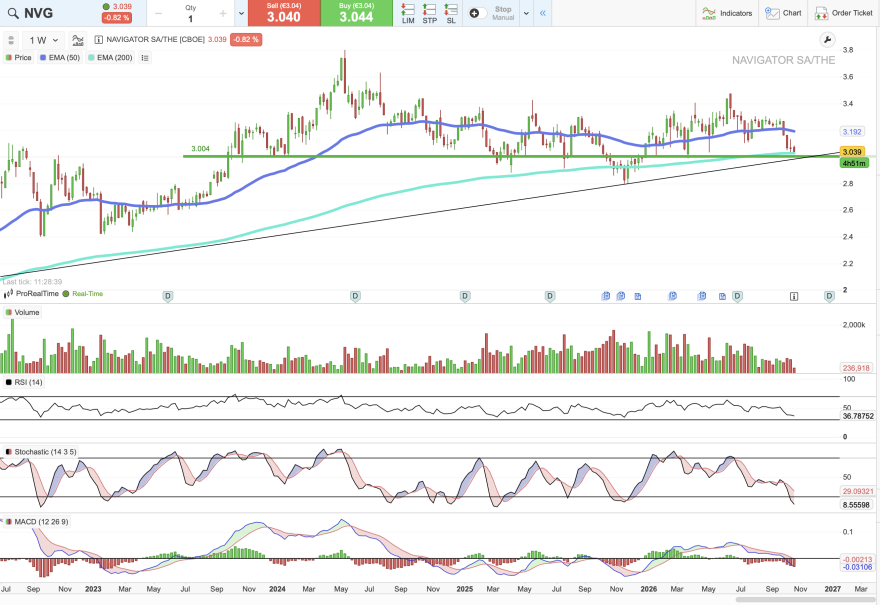
Task: Open the Order Ticket panel
Action: (x=844, y=13)
